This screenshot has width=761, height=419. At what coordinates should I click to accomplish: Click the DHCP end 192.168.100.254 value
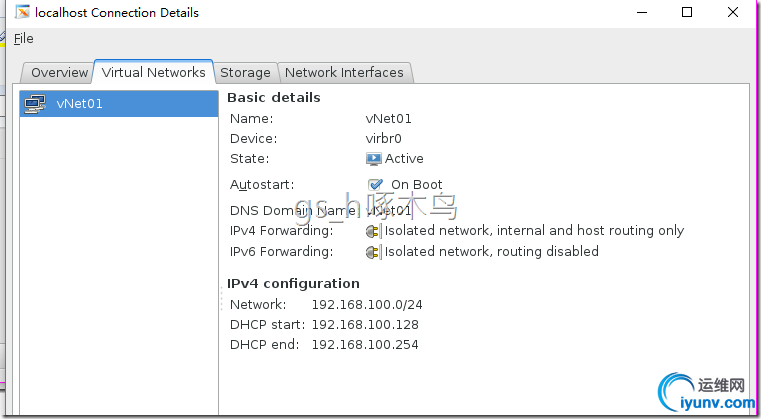[365, 344]
